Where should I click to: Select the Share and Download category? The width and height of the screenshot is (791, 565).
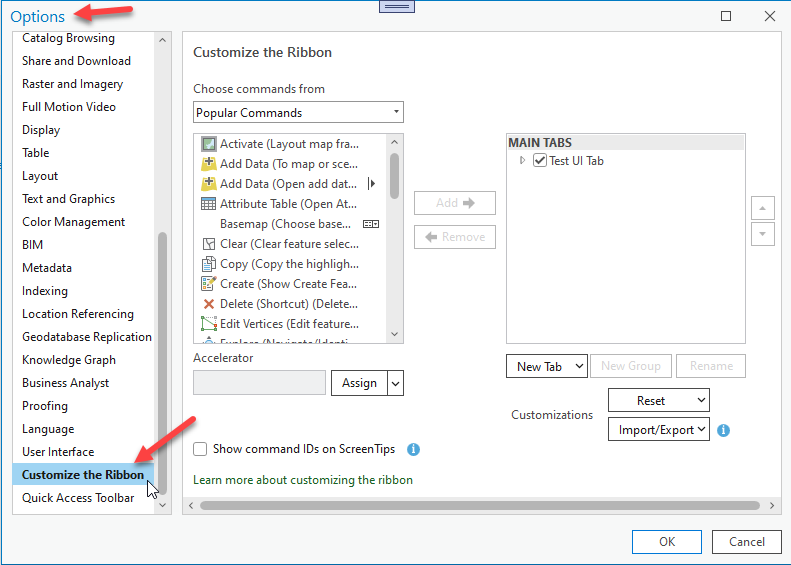click(76, 61)
